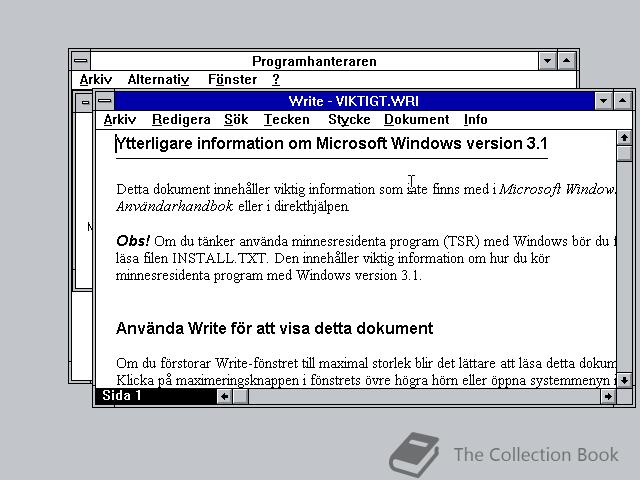Open Arkiv menu in Programhanteraren window
Screen dimensions: 640x480
pyautogui.click(x=96, y=79)
